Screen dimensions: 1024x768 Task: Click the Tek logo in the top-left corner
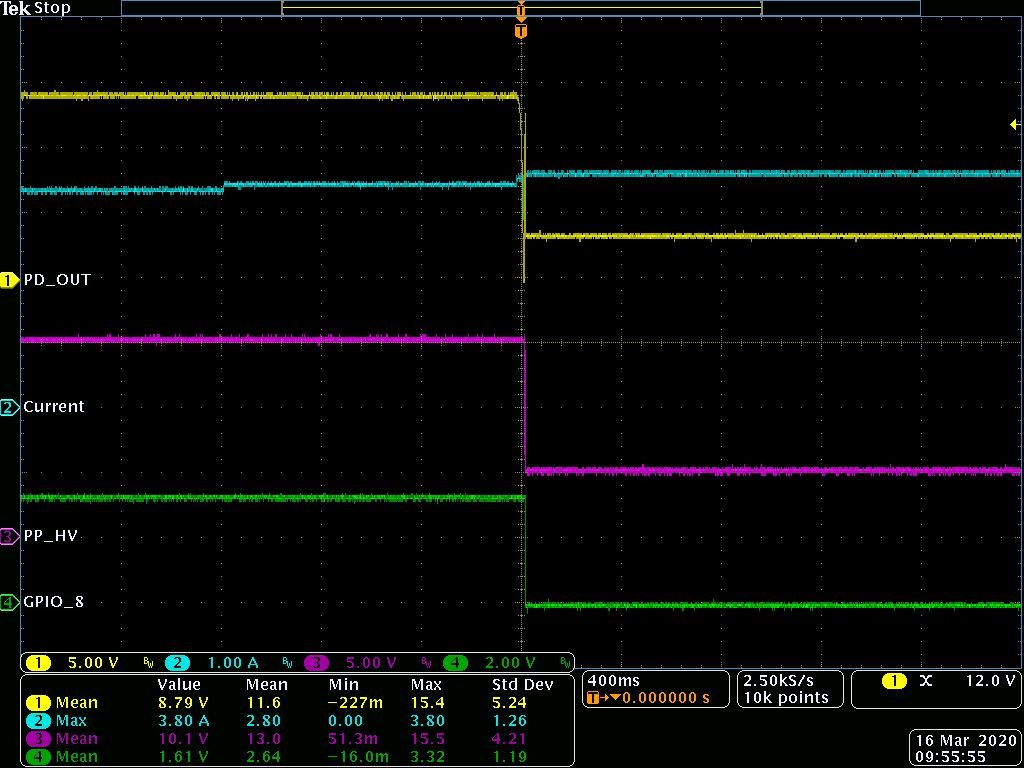(15, 9)
